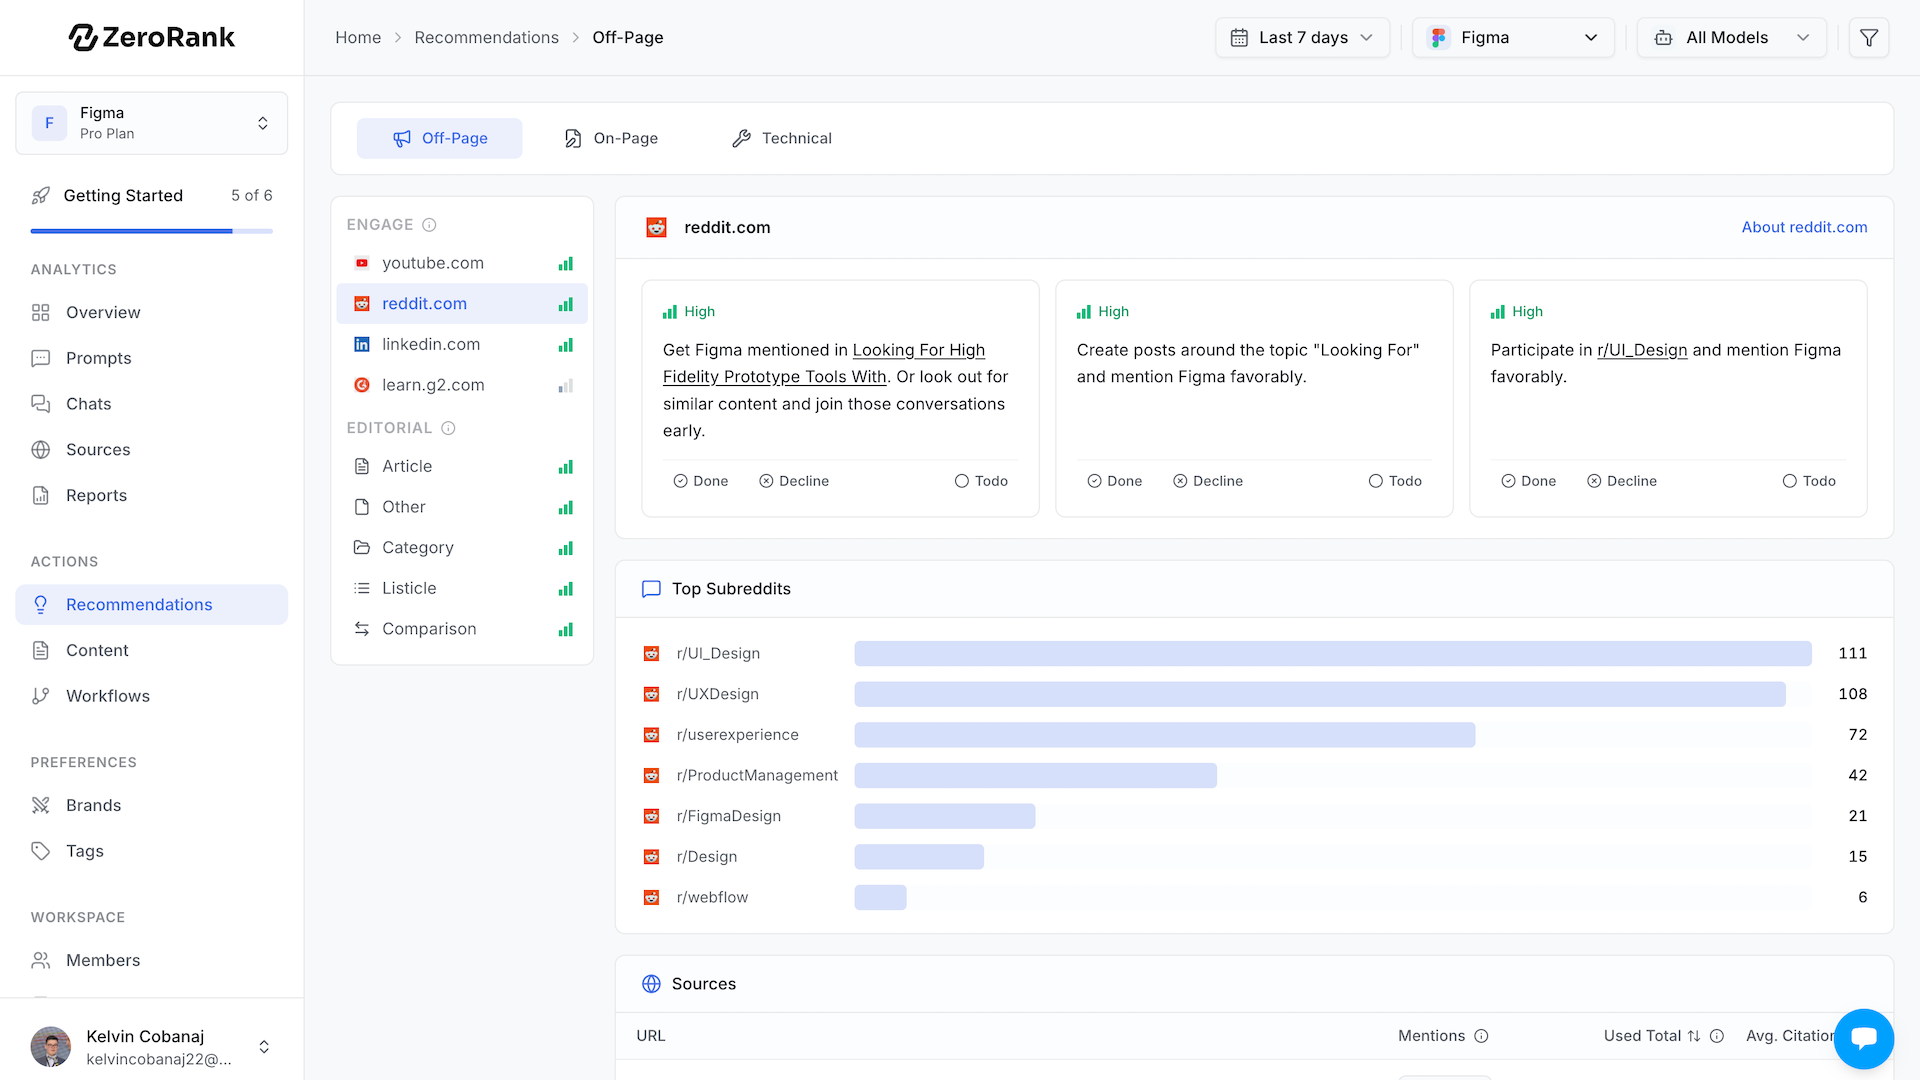This screenshot has height=1080, width=1920.
Task: Go to Home breadcrumb
Action: click(358, 38)
